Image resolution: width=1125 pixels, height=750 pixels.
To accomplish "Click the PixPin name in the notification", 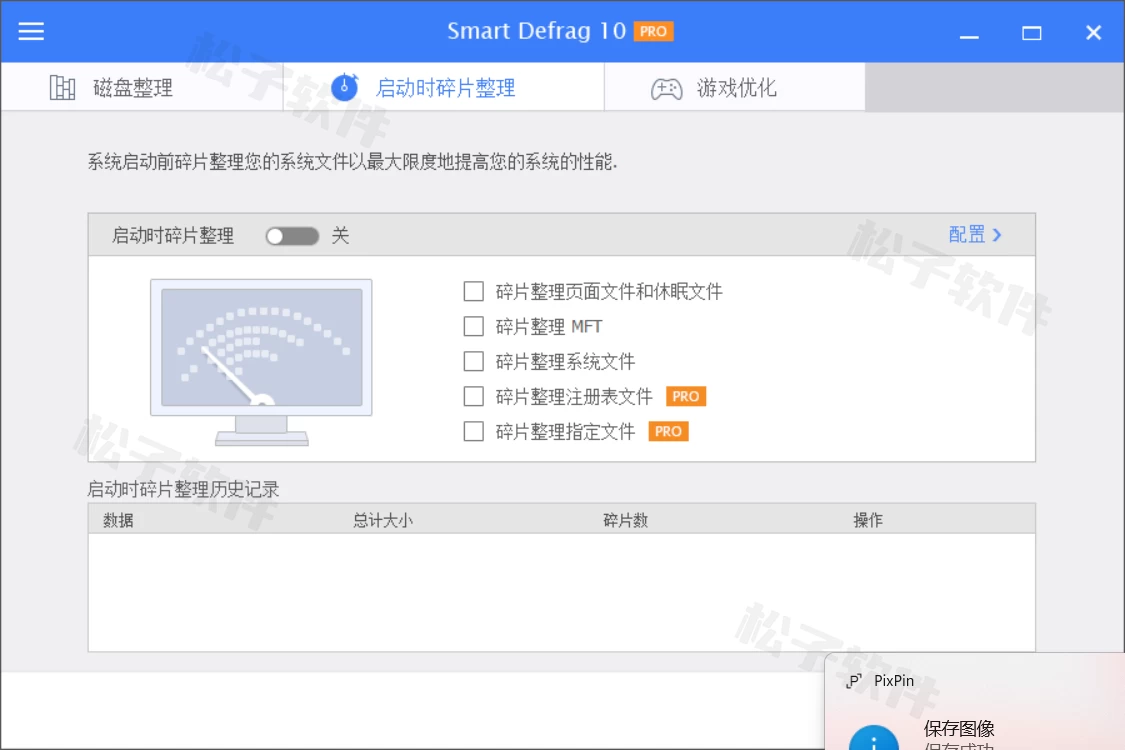I will 894,681.
